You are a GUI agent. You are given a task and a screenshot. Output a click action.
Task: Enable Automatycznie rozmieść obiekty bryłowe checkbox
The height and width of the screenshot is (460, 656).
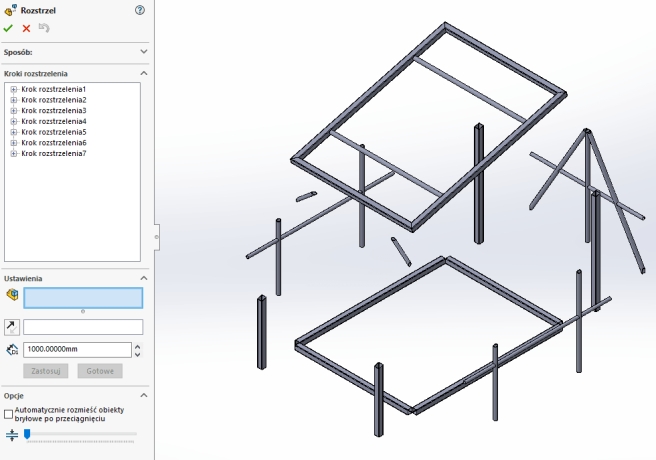tap(8, 414)
